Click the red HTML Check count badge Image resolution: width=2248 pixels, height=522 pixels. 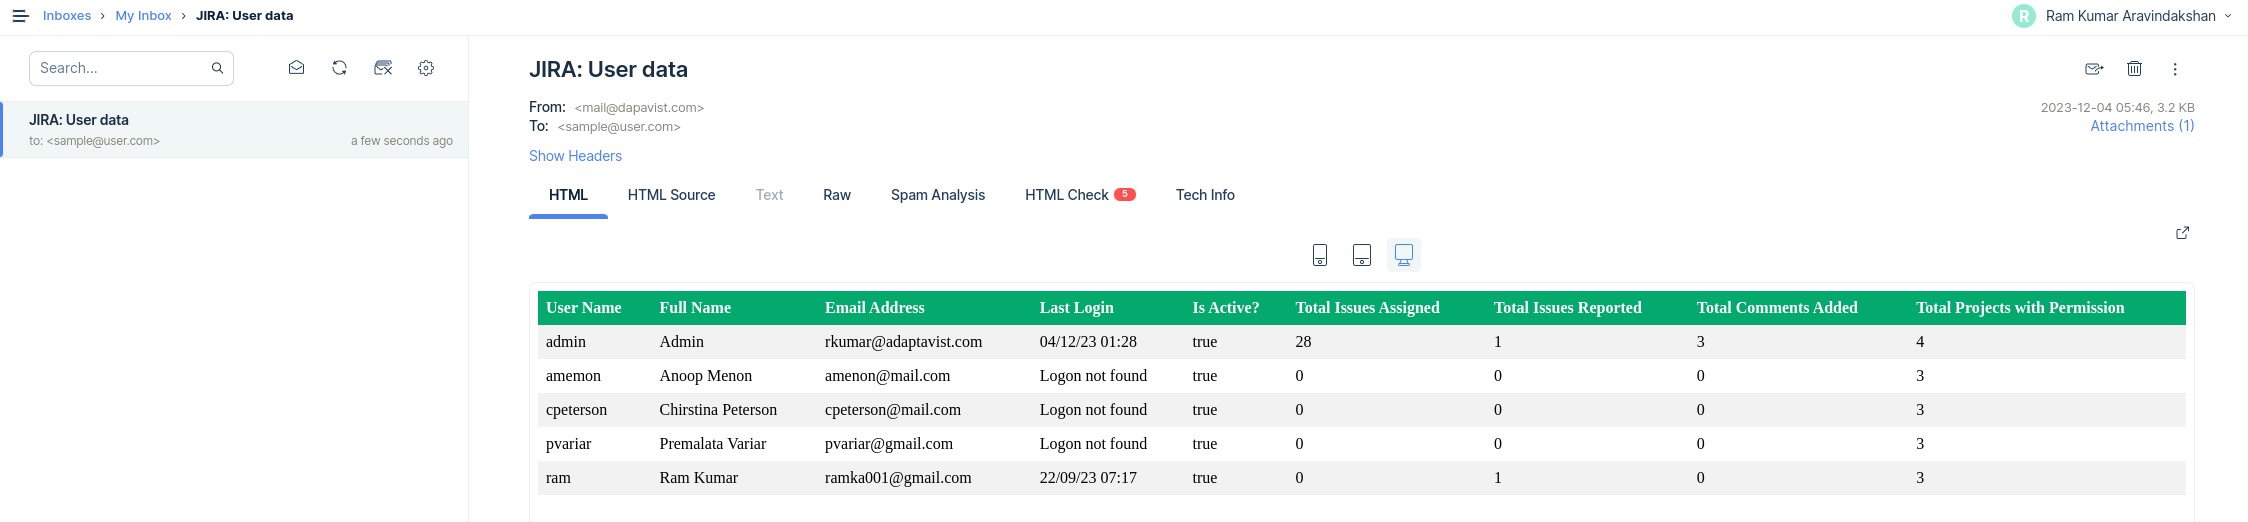pyautogui.click(x=1125, y=194)
